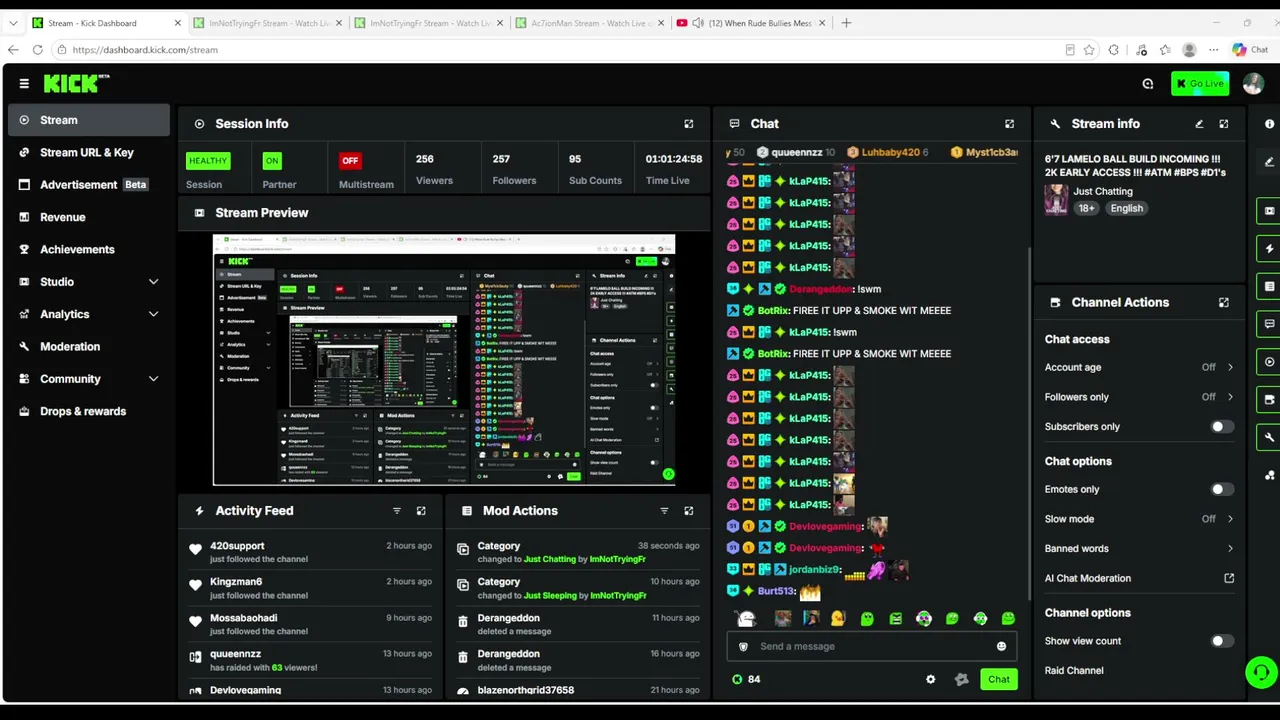Click the support headset bubble
1280x720 pixels.
click(x=1261, y=673)
